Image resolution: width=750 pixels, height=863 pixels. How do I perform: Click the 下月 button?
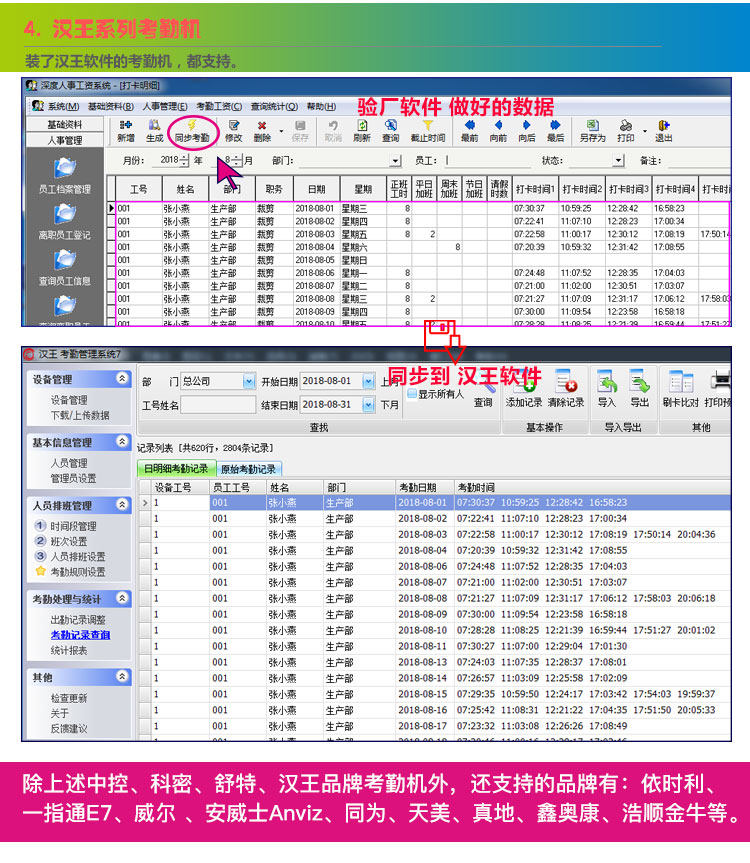pyautogui.click(x=390, y=405)
